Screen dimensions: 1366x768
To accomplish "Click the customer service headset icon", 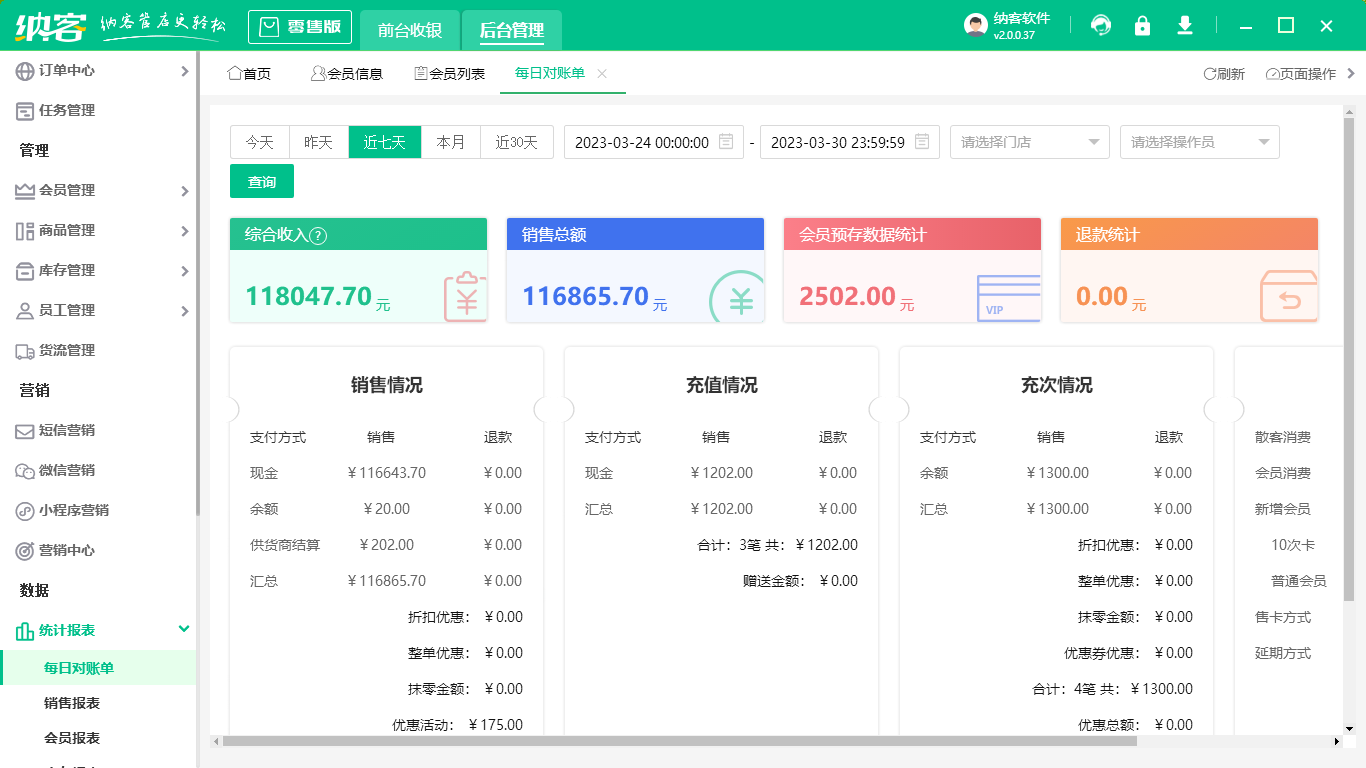I will coord(1100,26).
